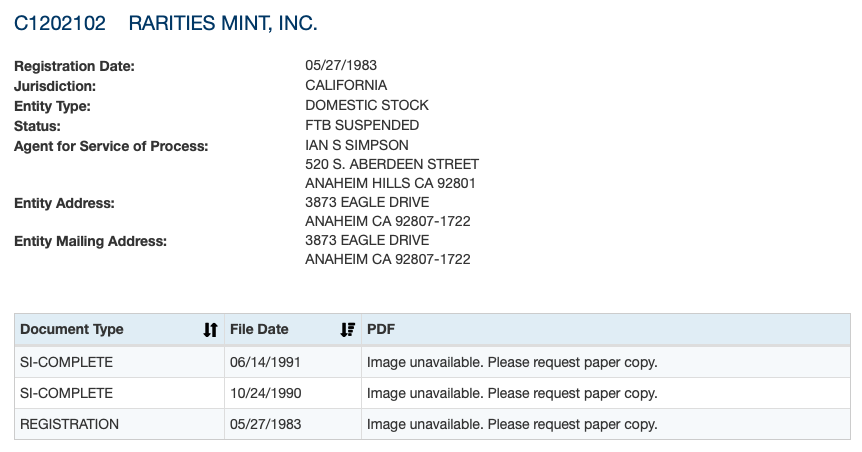
Task: Select the REGISTRATION document row
Action: (x=69, y=424)
